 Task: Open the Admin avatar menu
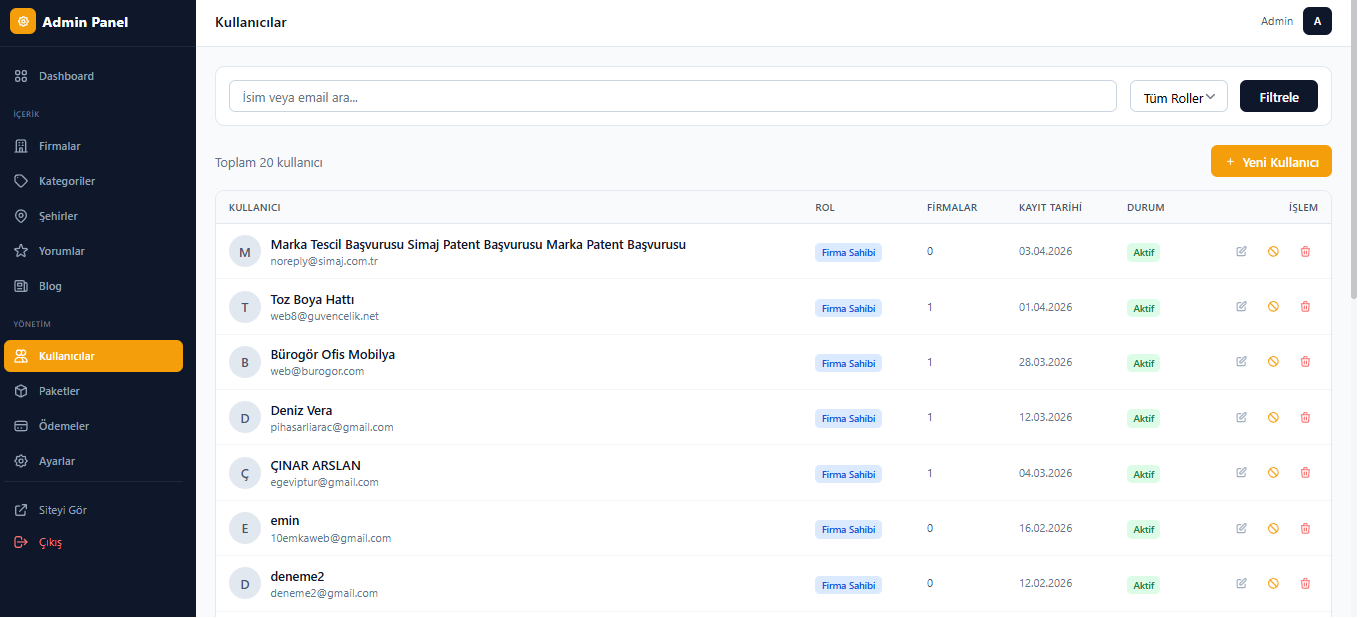tap(1316, 21)
